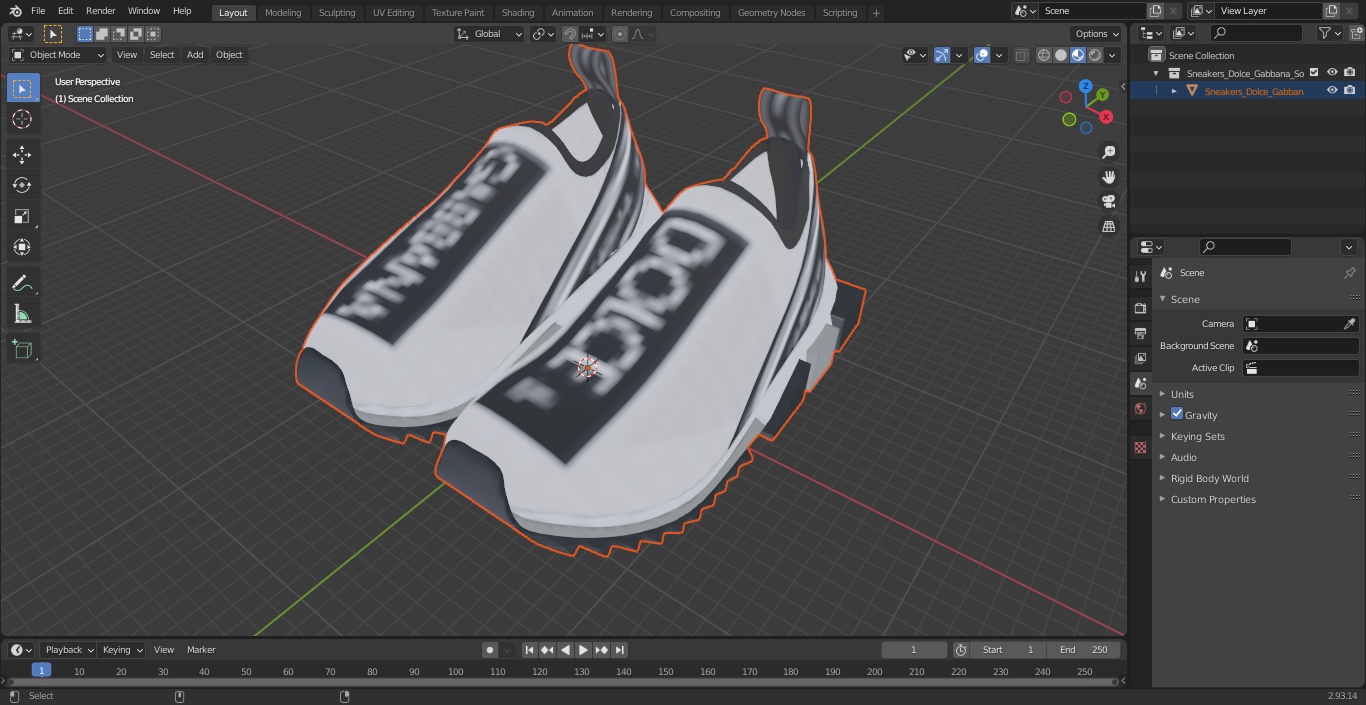Open the Render menu
The image size is (1366, 705).
pyautogui.click(x=100, y=11)
